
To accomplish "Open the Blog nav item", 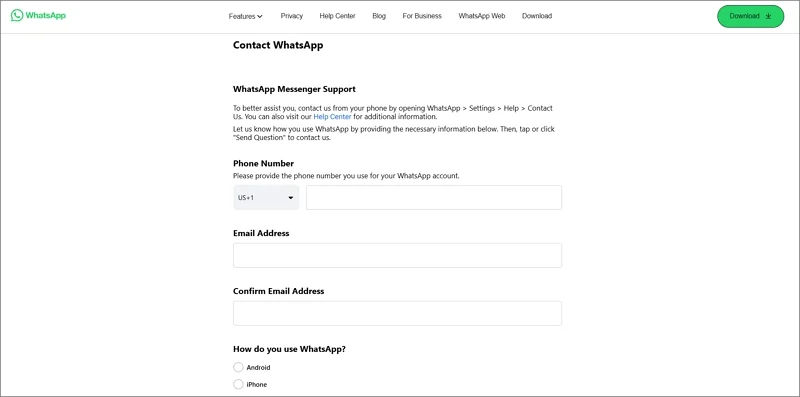I will [379, 16].
